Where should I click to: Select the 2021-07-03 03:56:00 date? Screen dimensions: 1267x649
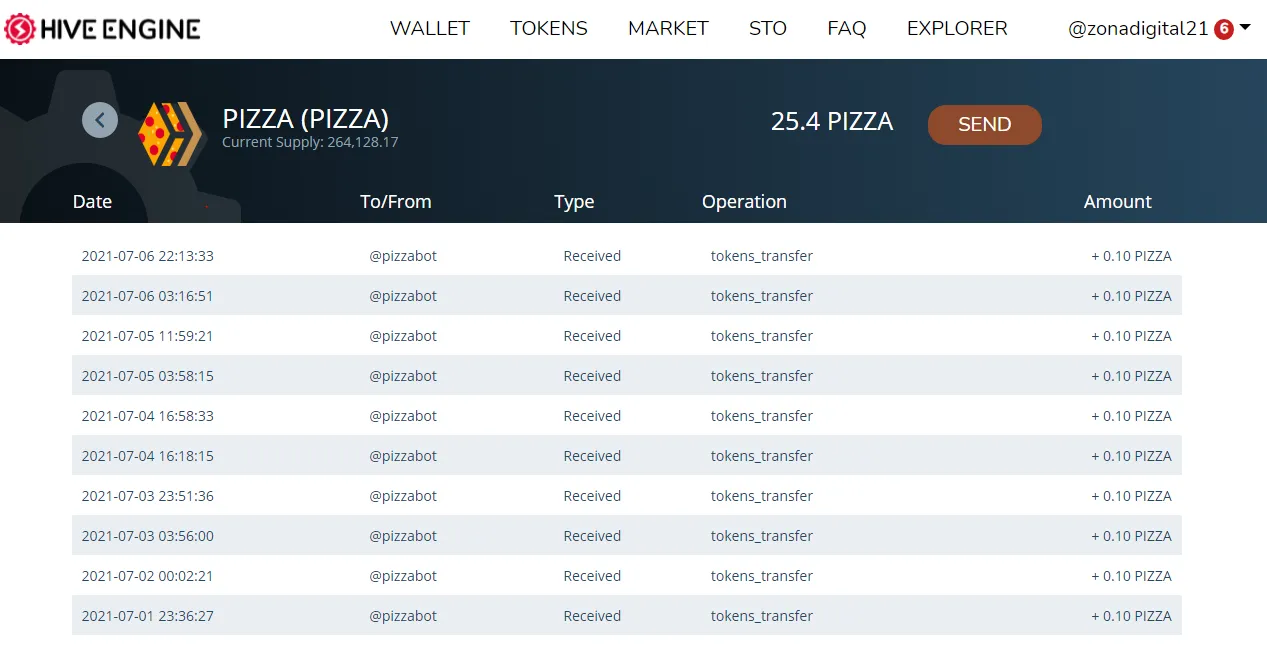(x=148, y=536)
